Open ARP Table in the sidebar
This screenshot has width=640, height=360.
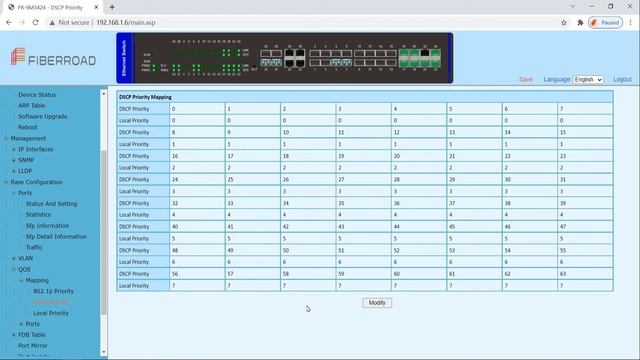click(31, 105)
